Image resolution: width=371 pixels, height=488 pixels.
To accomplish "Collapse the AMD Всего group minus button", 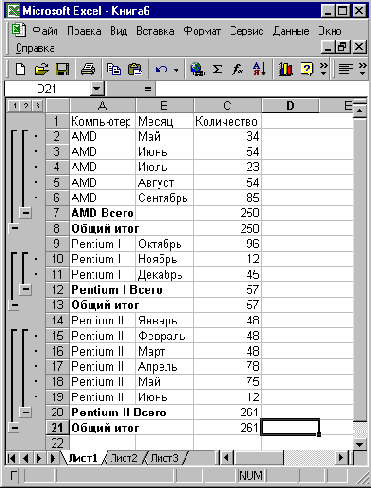I will (x=26, y=213).
